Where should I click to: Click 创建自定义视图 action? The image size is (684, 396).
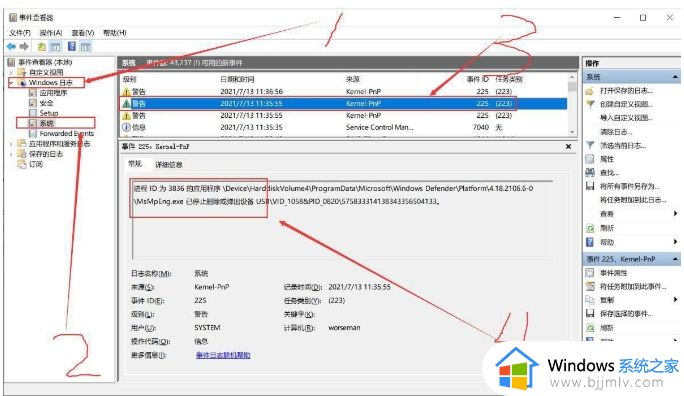click(x=626, y=104)
